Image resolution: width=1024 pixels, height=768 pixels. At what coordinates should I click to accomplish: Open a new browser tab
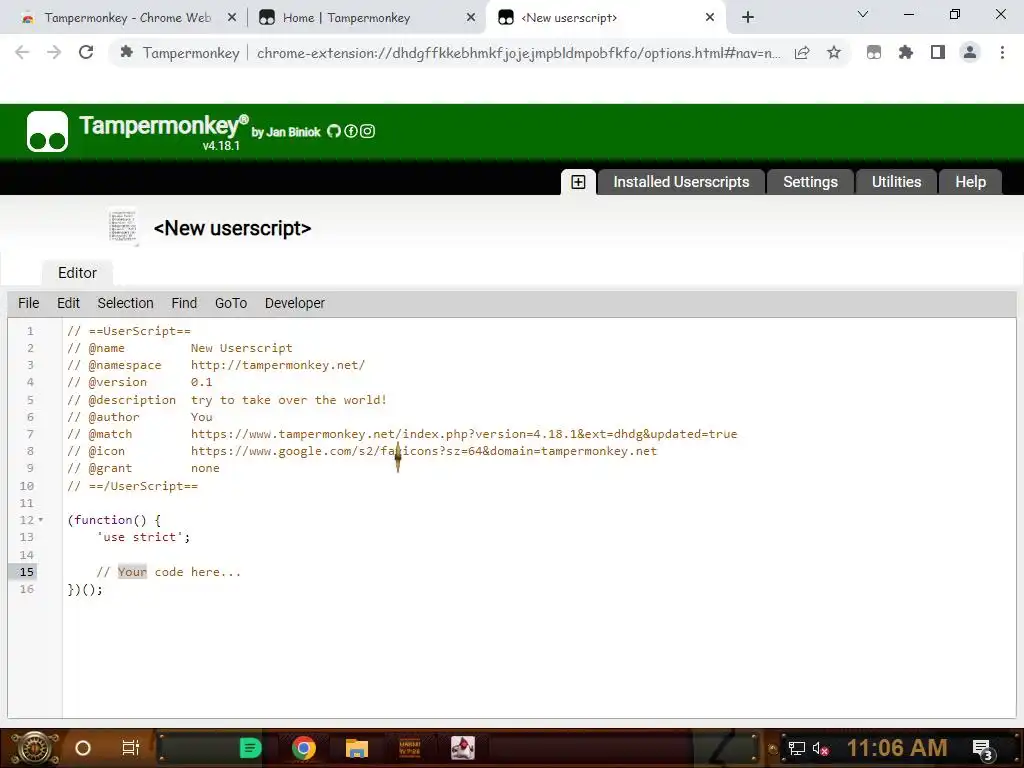(748, 18)
